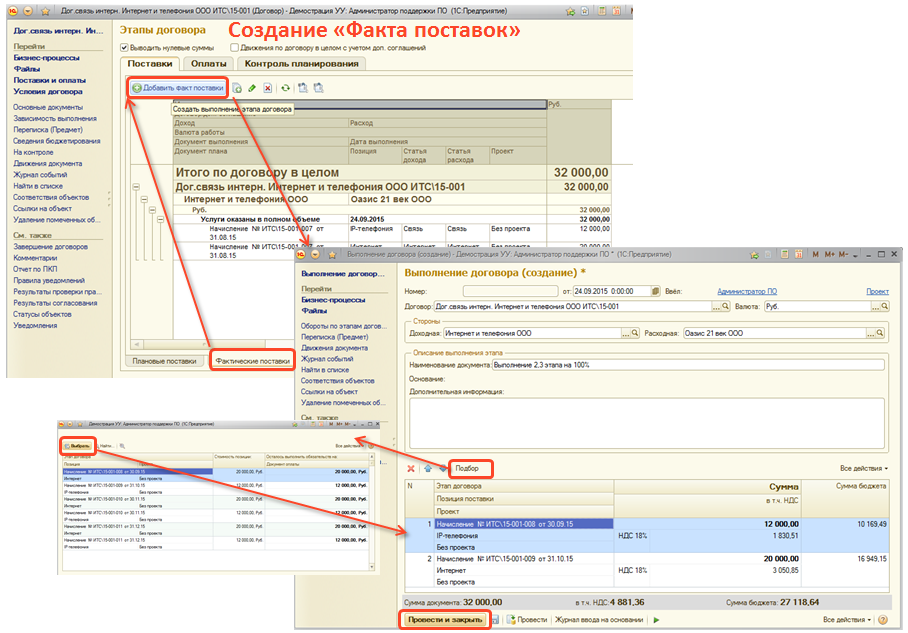
Task: Delete row with red X above stages table
Action: point(411,468)
